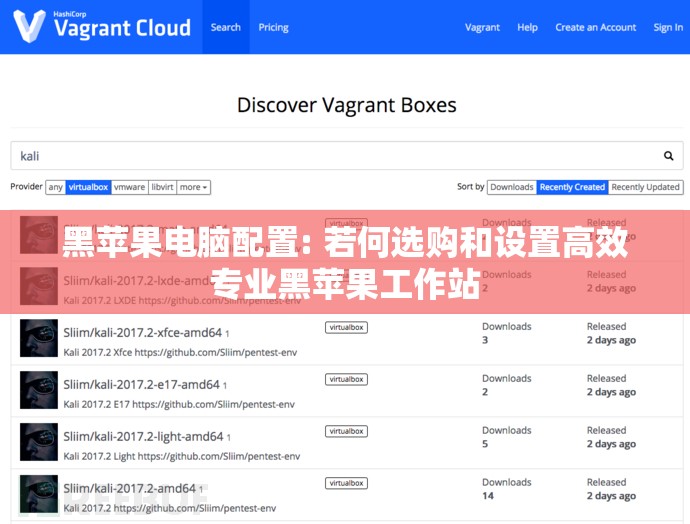Open Sliim/kali-2017.2-e17-amd64 box
Screen dimensions: 690x524
click(141, 385)
